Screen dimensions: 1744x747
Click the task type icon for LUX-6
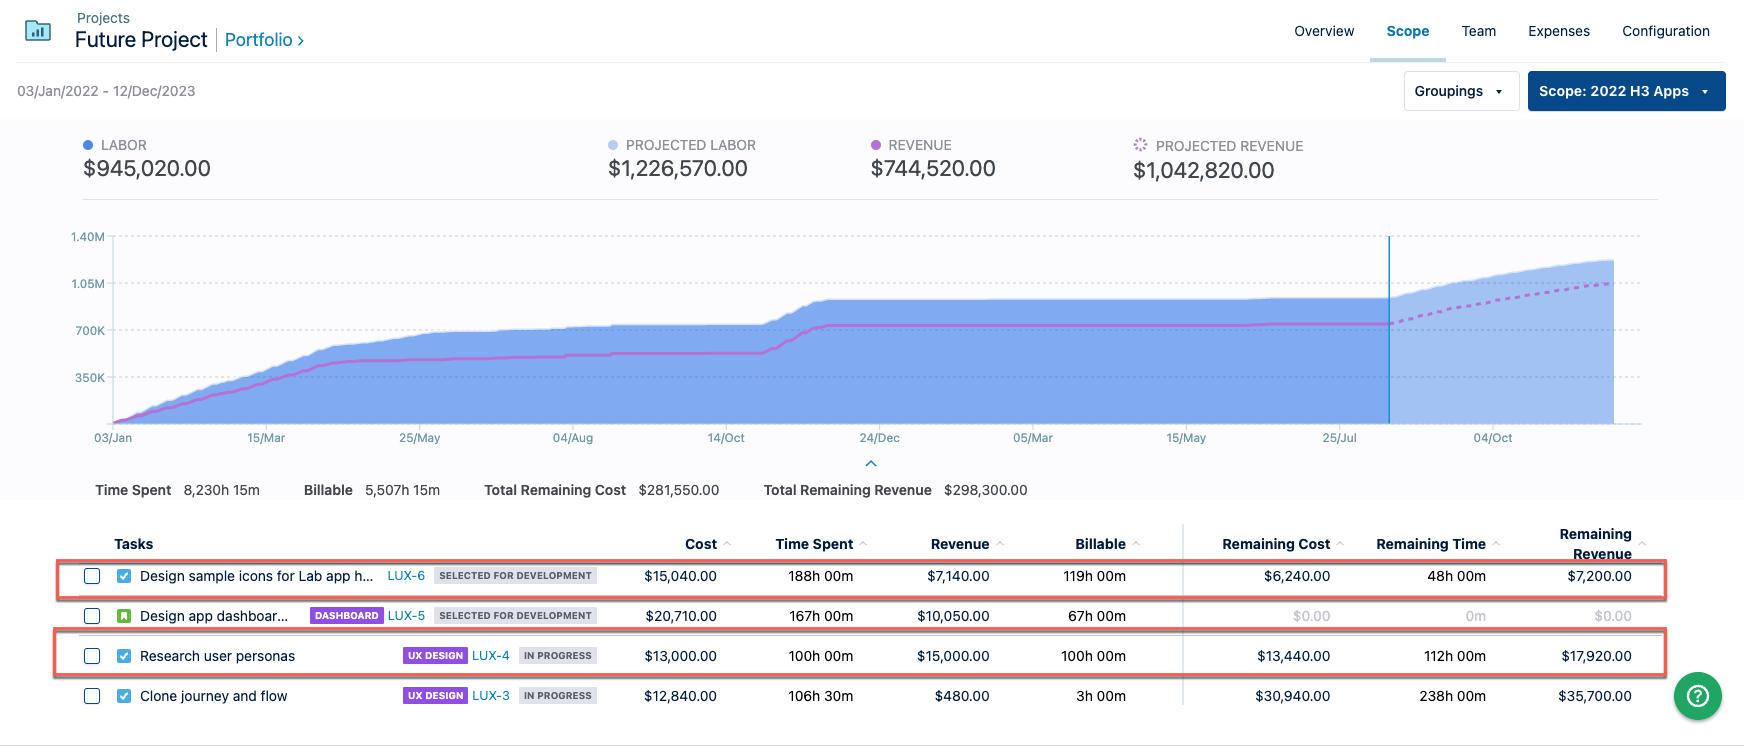[124, 576]
